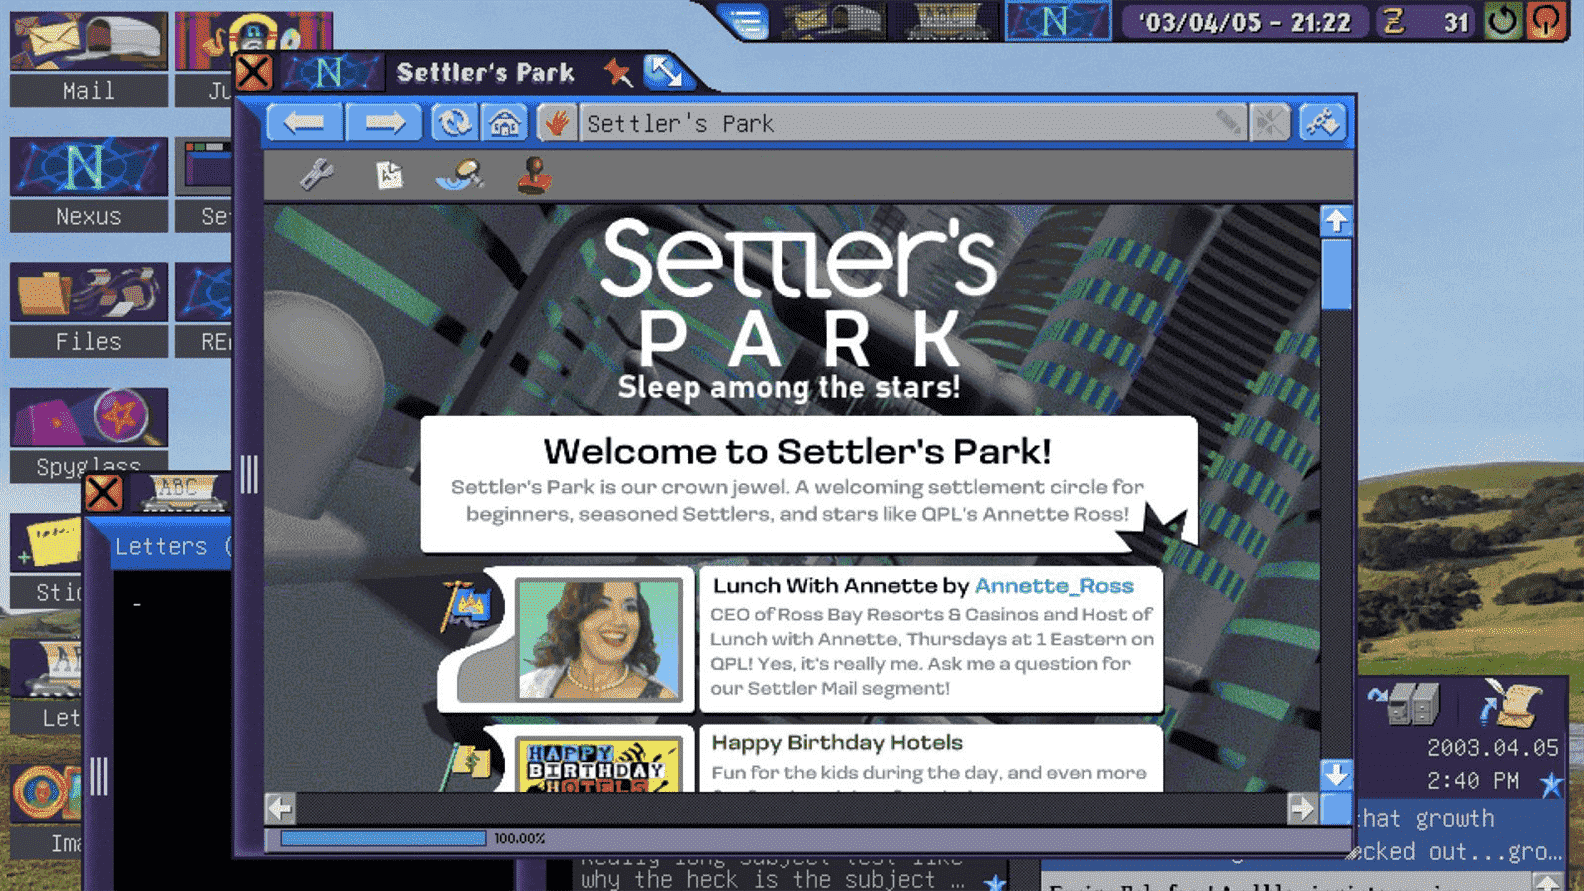Click file cabinet archive icon in mail panel
Viewport: 1584px width, 891px height.
(x=1405, y=703)
